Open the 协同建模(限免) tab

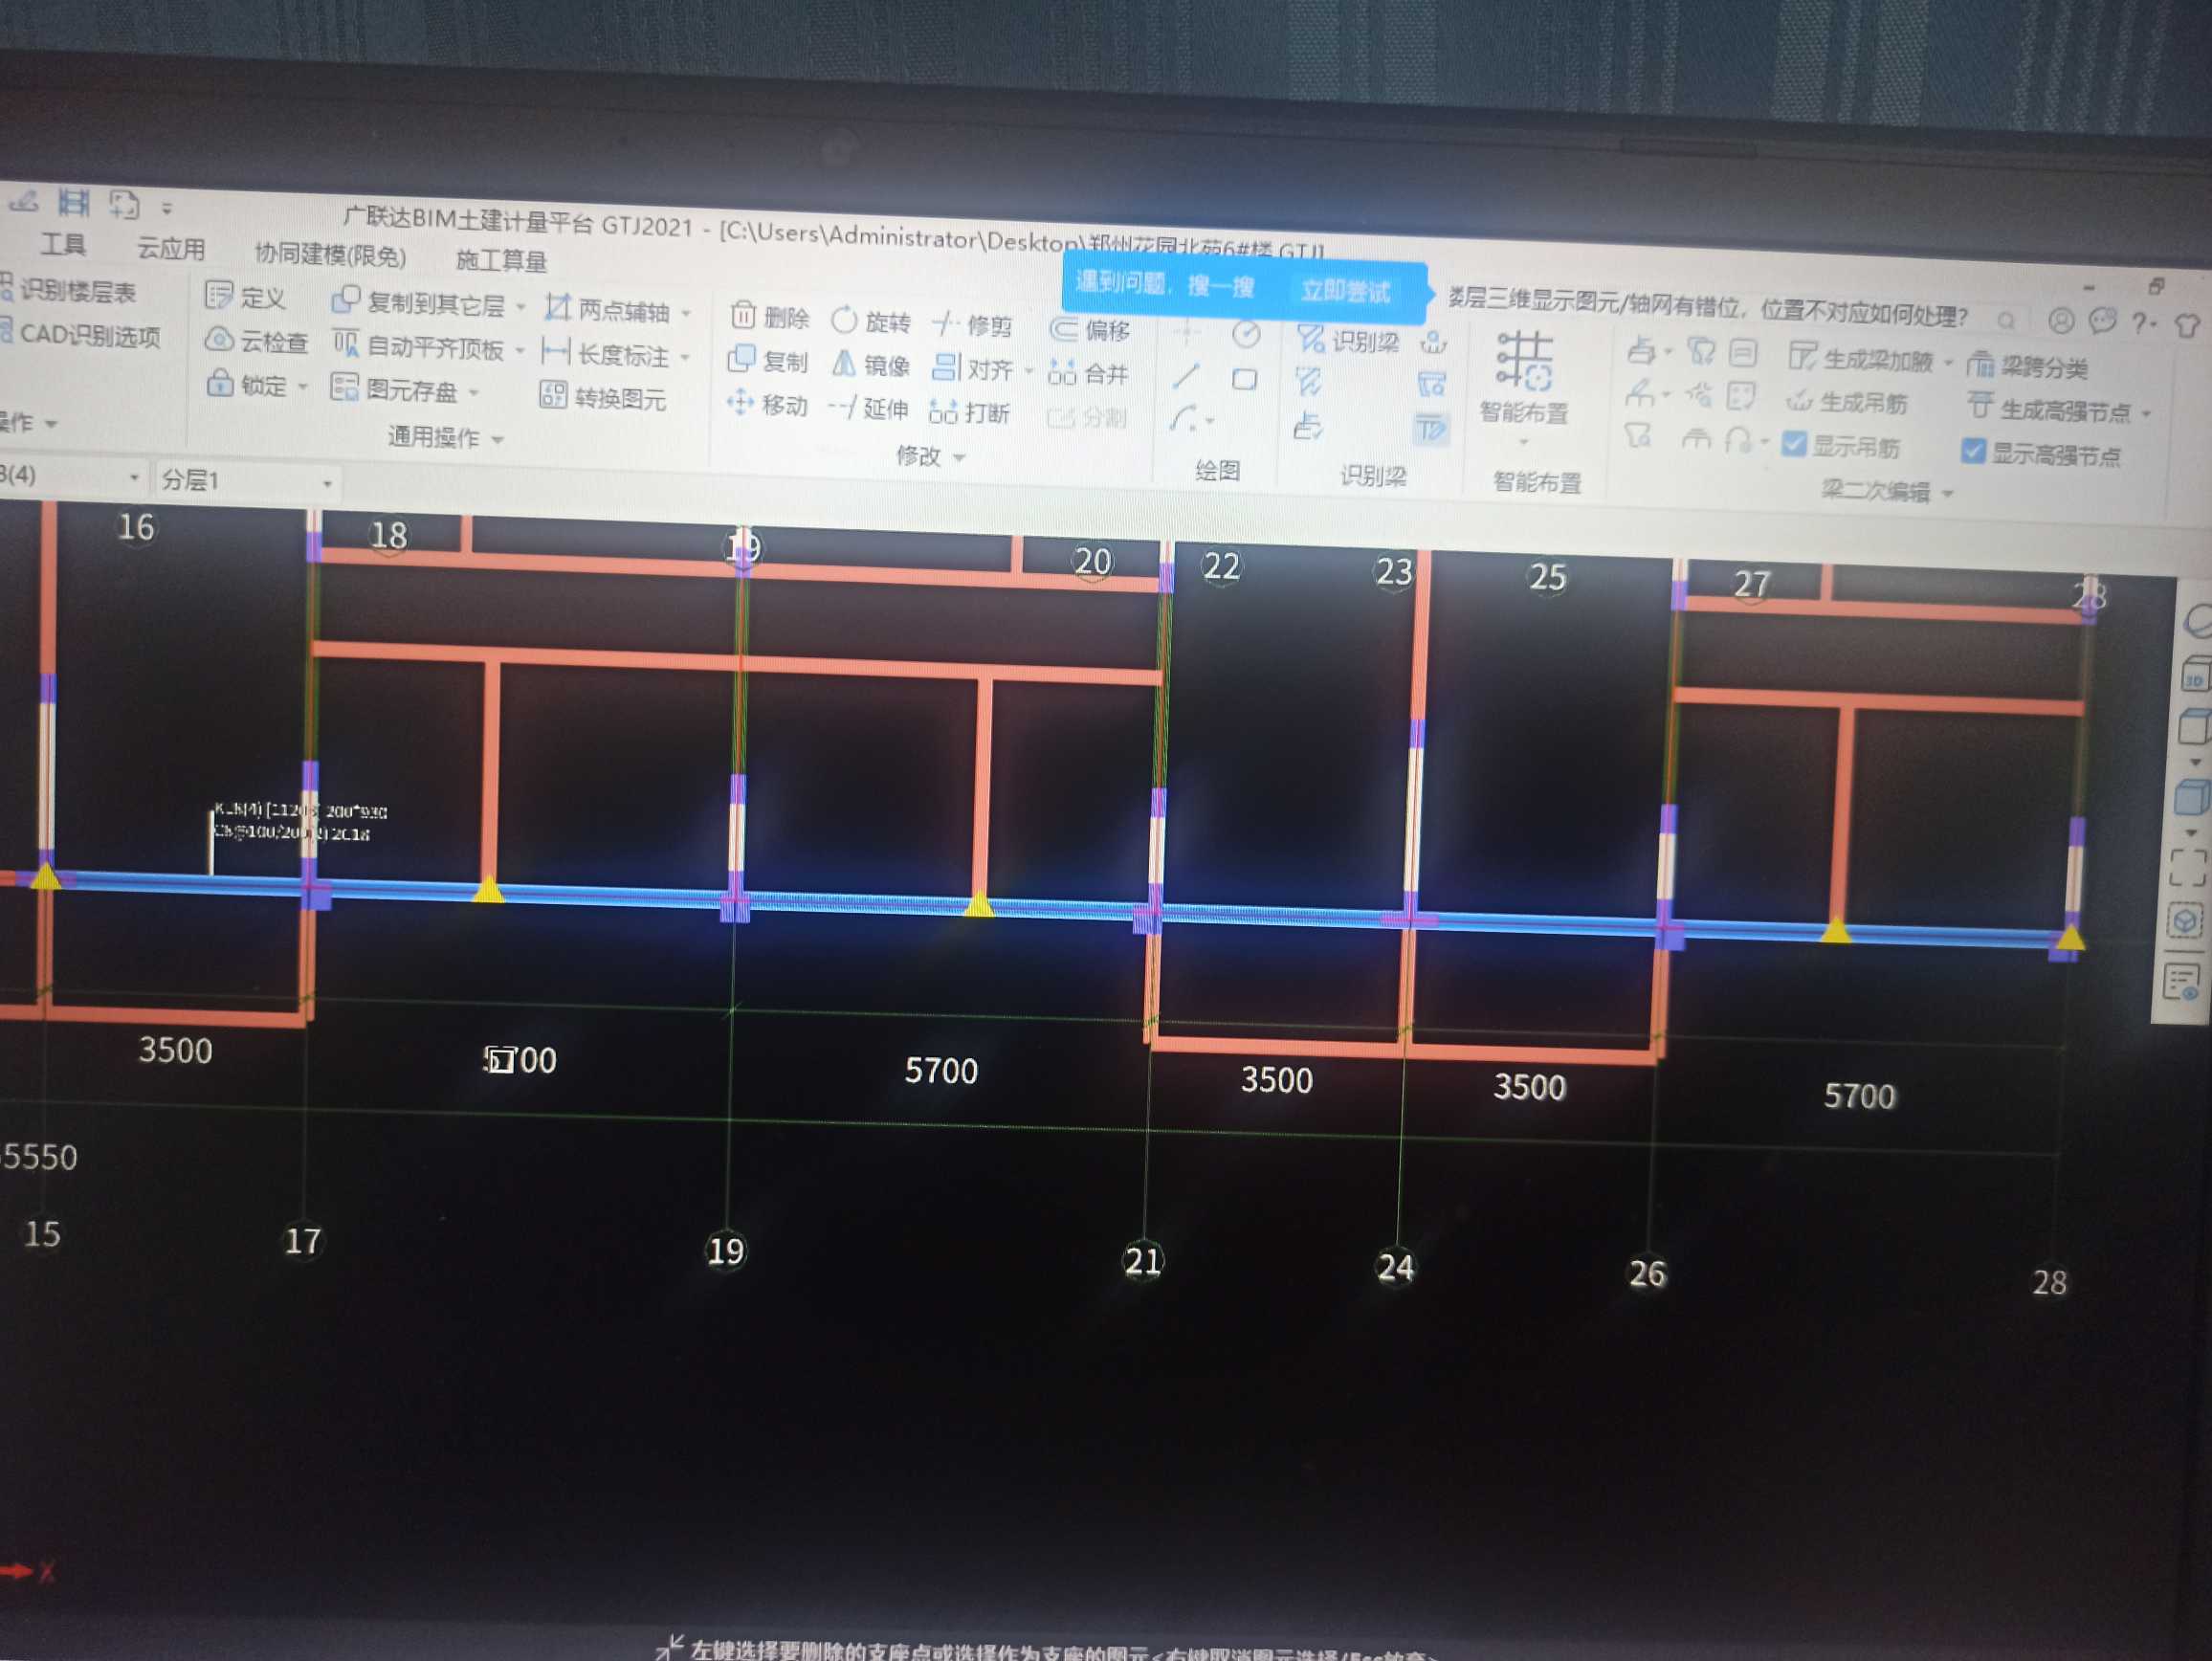[x=330, y=255]
